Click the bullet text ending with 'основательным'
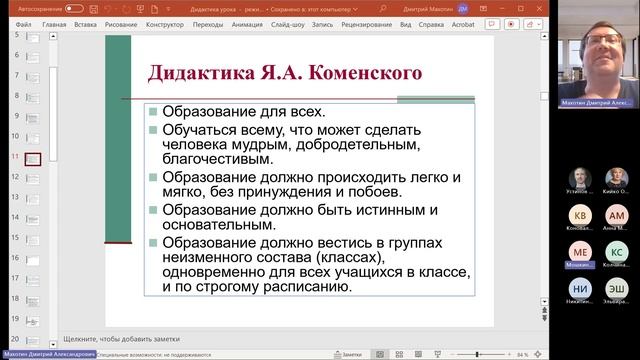Screen dimensions: 640x360 (300, 217)
